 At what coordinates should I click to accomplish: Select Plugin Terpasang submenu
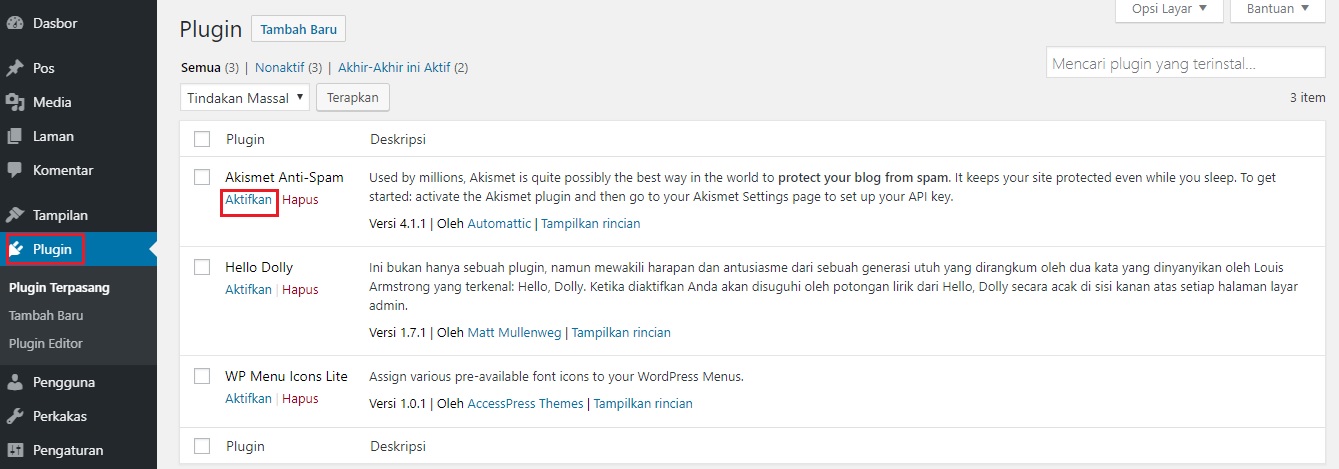[59, 287]
